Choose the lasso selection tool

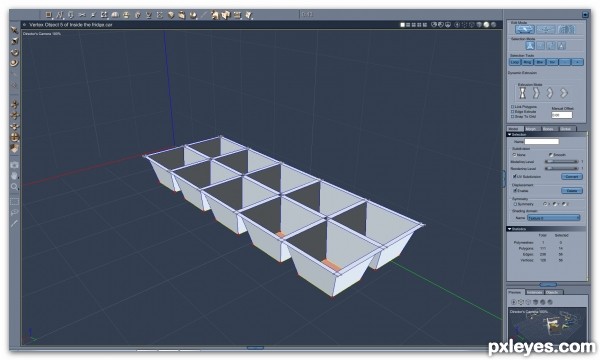tap(14, 212)
